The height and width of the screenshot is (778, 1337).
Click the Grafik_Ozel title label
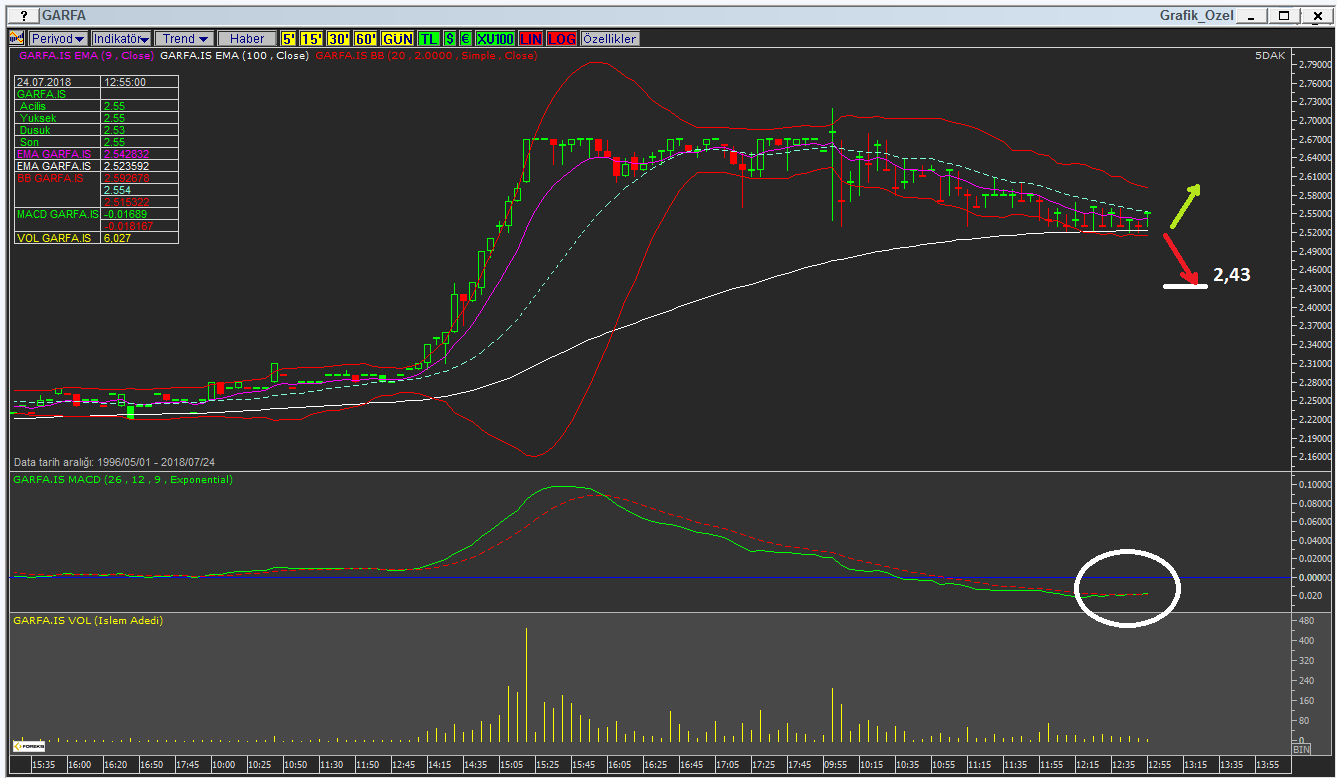(x=1196, y=15)
